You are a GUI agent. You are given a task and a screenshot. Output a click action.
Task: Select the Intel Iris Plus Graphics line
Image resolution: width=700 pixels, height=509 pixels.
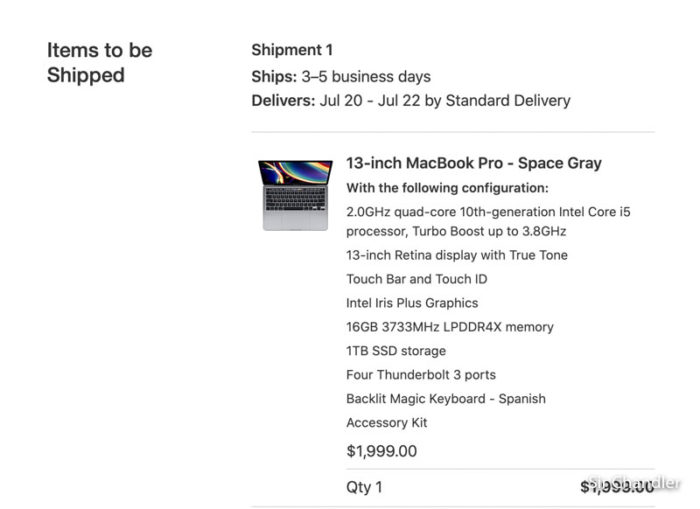tap(412, 303)
